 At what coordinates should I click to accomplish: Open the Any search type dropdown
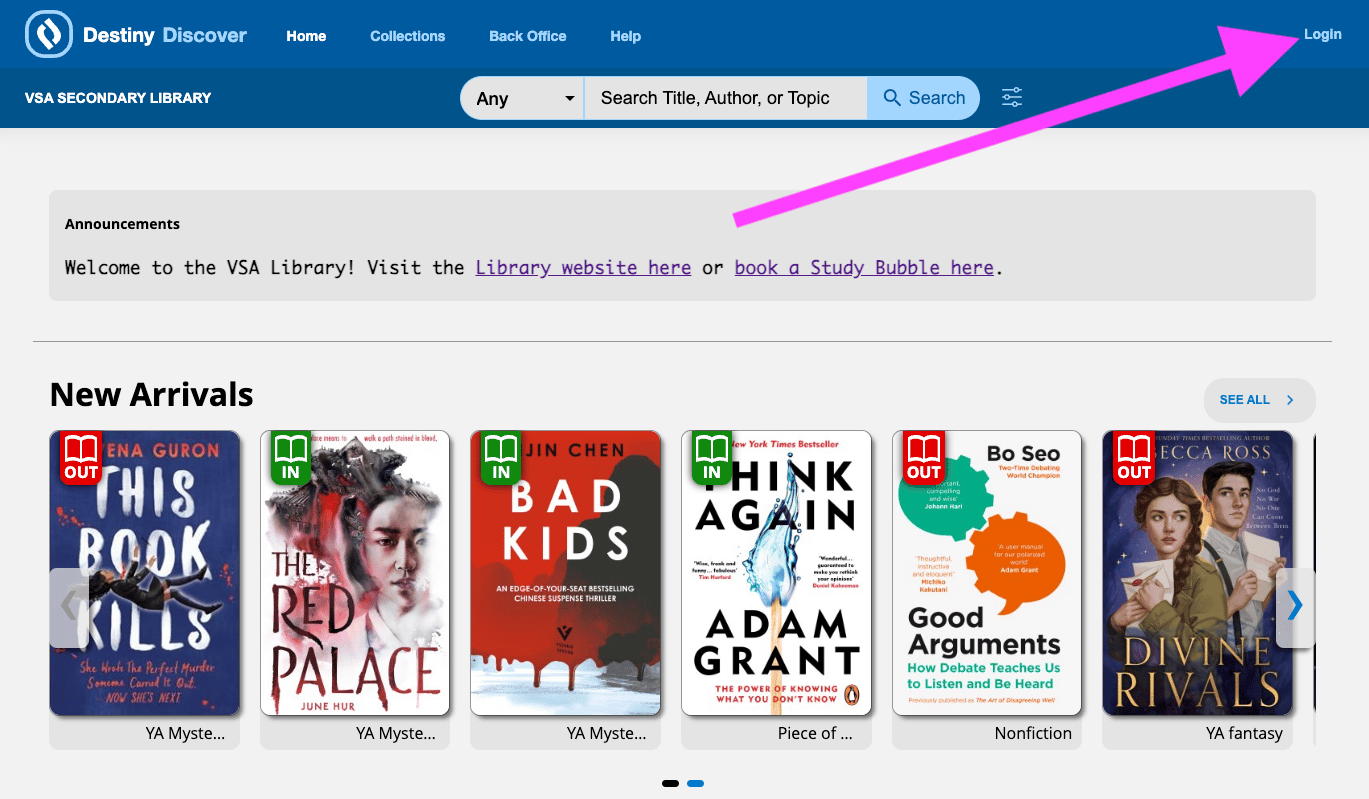tap(522, 98)
